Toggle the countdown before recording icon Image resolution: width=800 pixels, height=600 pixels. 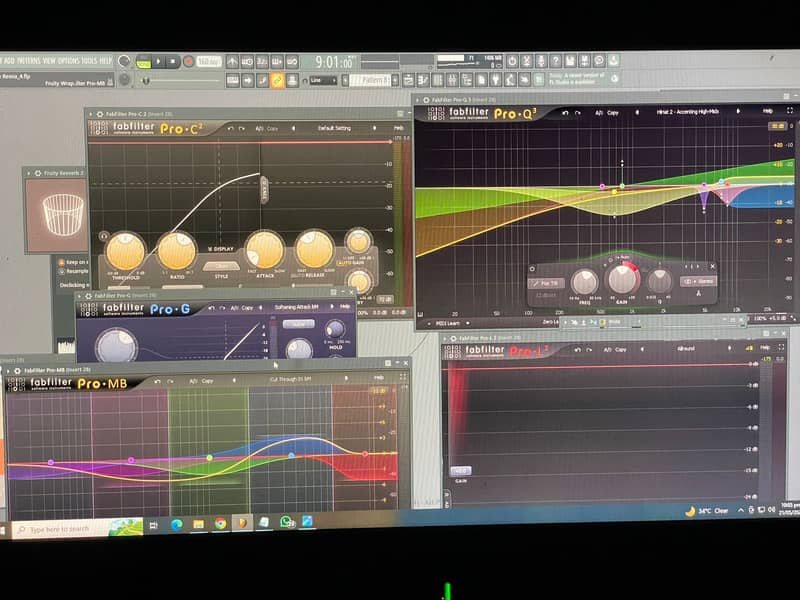[x=262, y=62]
